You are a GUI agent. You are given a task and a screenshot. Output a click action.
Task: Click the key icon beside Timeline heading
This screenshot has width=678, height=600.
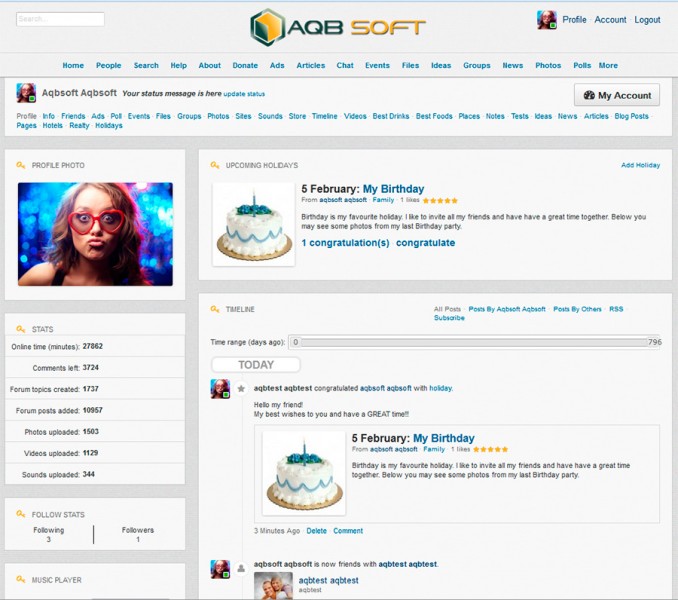click(x=214, y=309)
